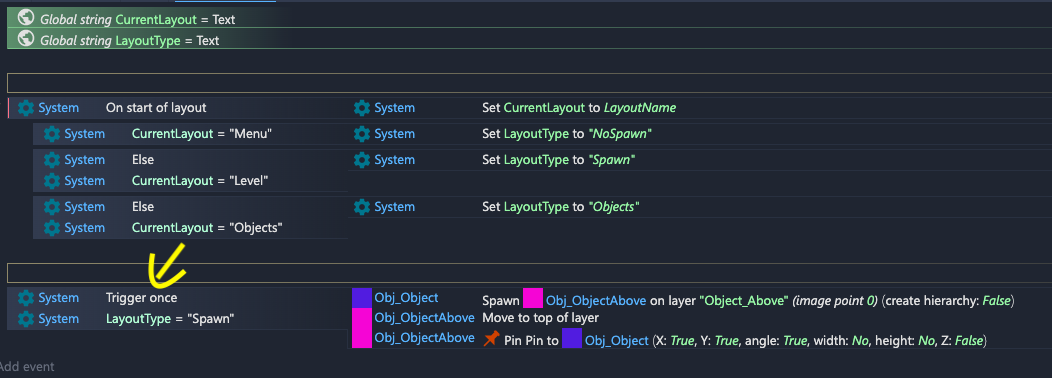Select 'Move to top of layer' action text
Screen dimensions: 1052x378
tap(540, 318)
